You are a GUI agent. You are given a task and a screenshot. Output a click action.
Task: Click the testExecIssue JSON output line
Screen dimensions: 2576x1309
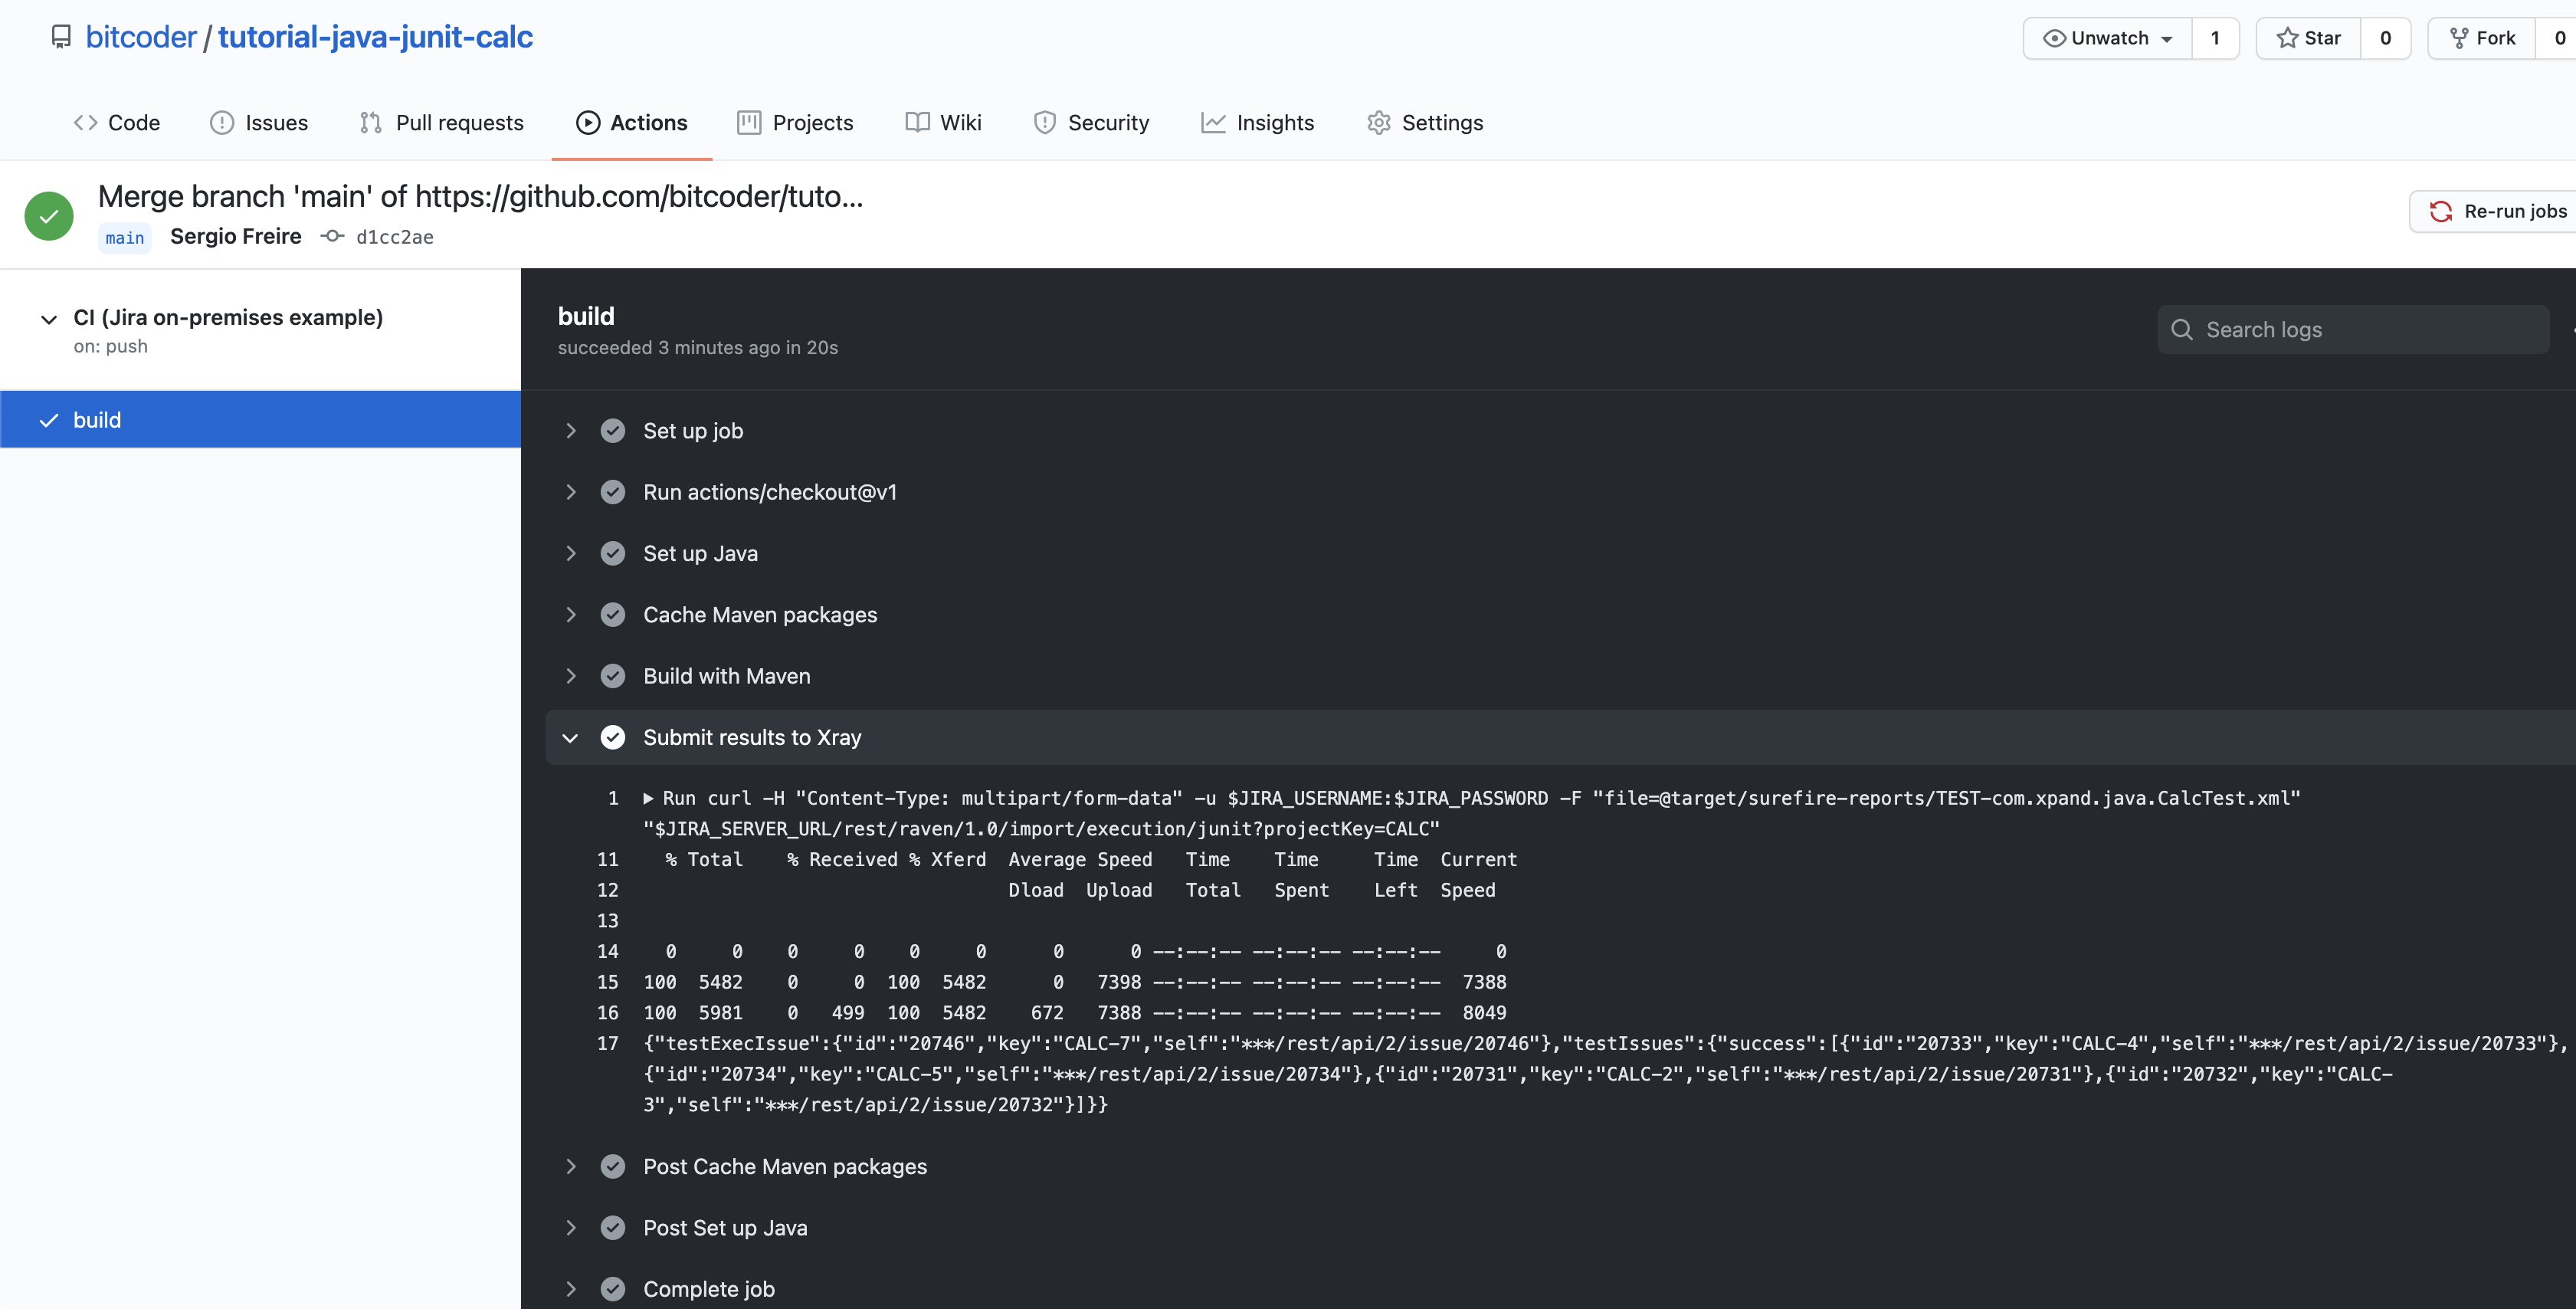[1605, 1074]
